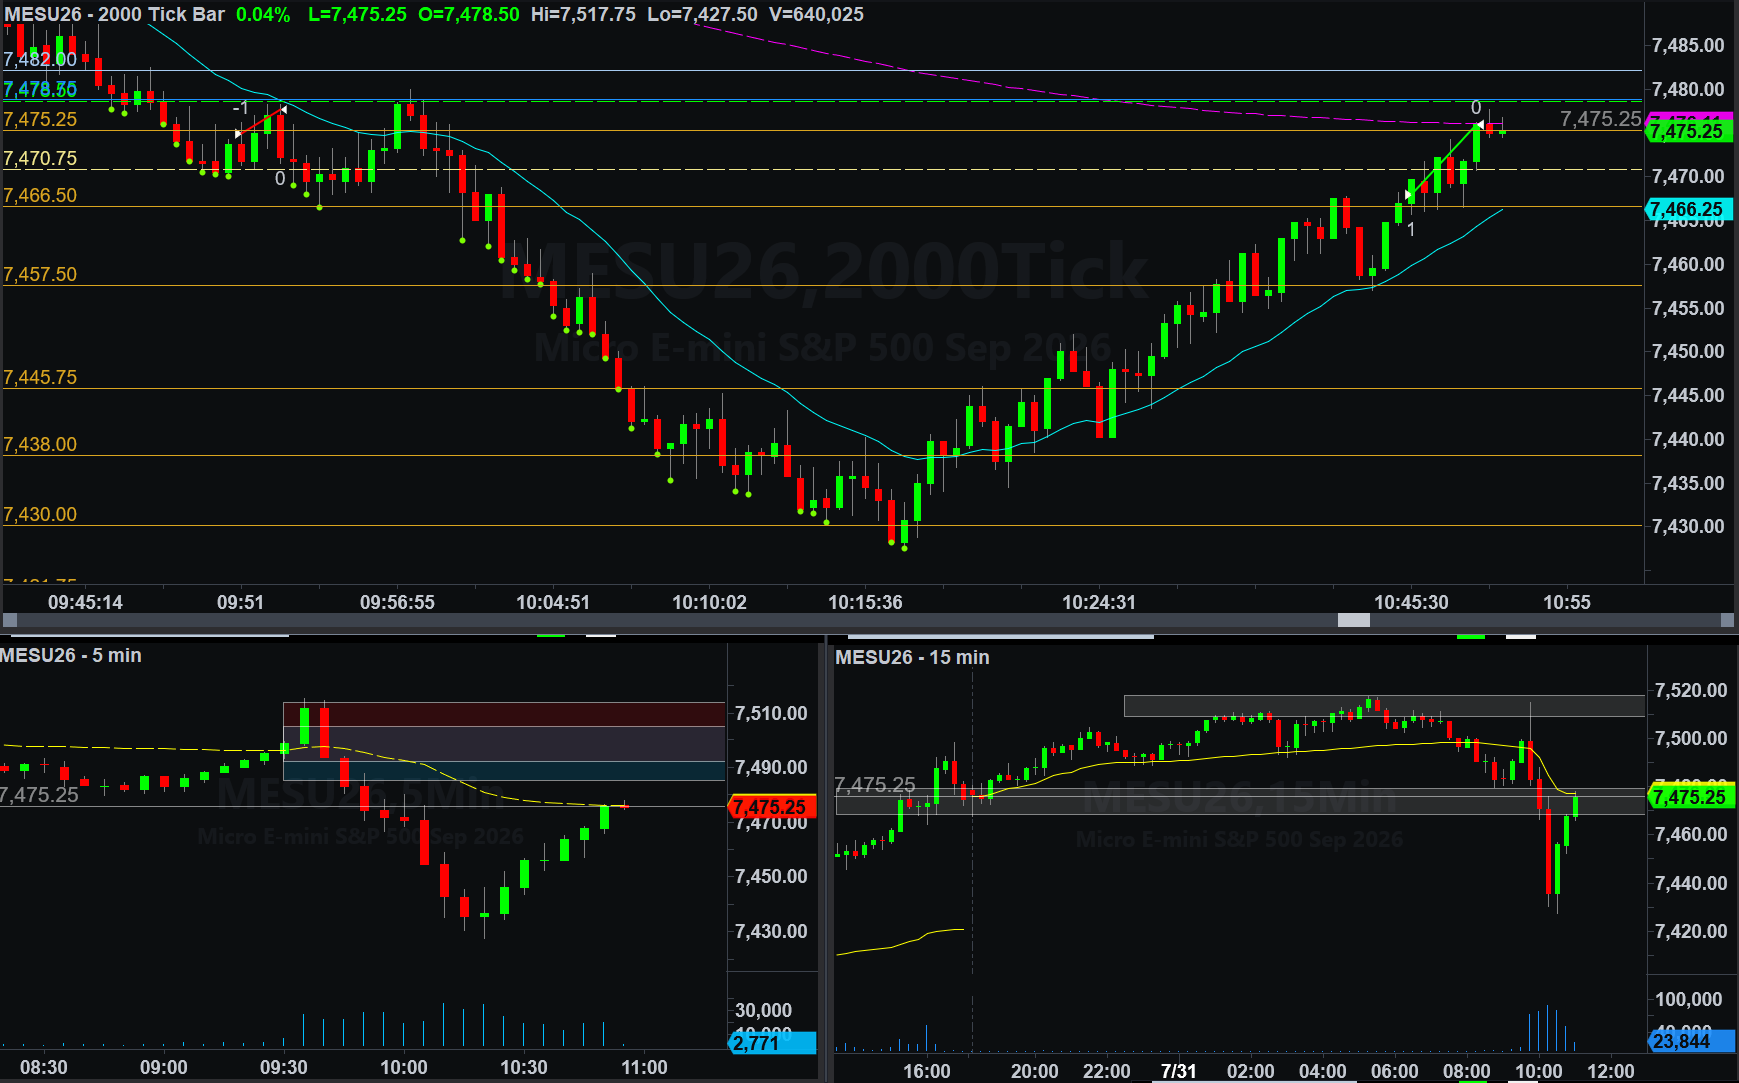Click the 10:24:31 time label
This screenshot has width=1739, height=1083.
1099,603
